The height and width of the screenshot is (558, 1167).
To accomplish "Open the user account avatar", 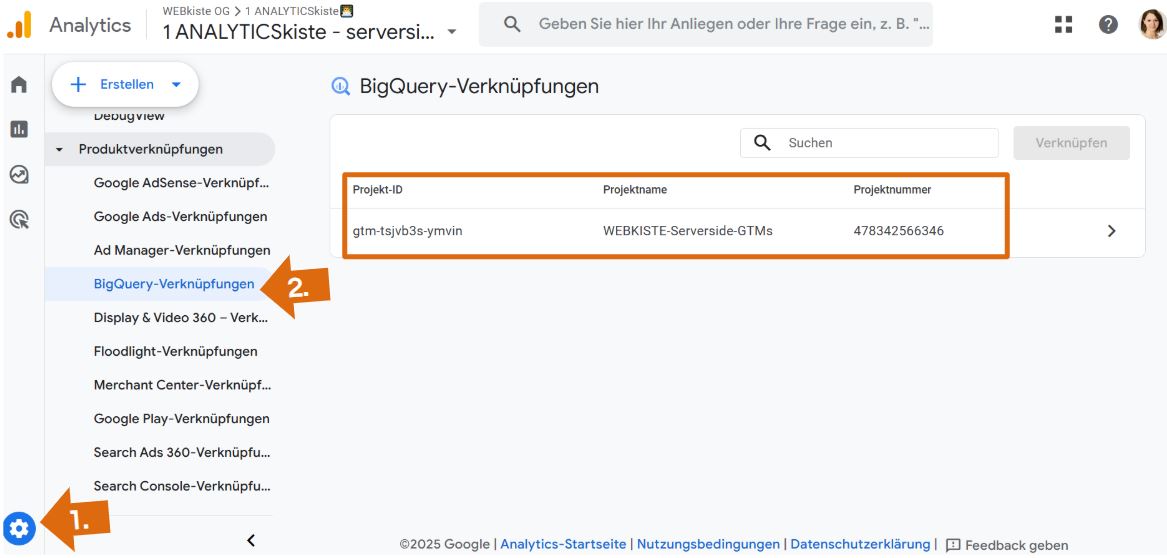I will point(1152,25).
